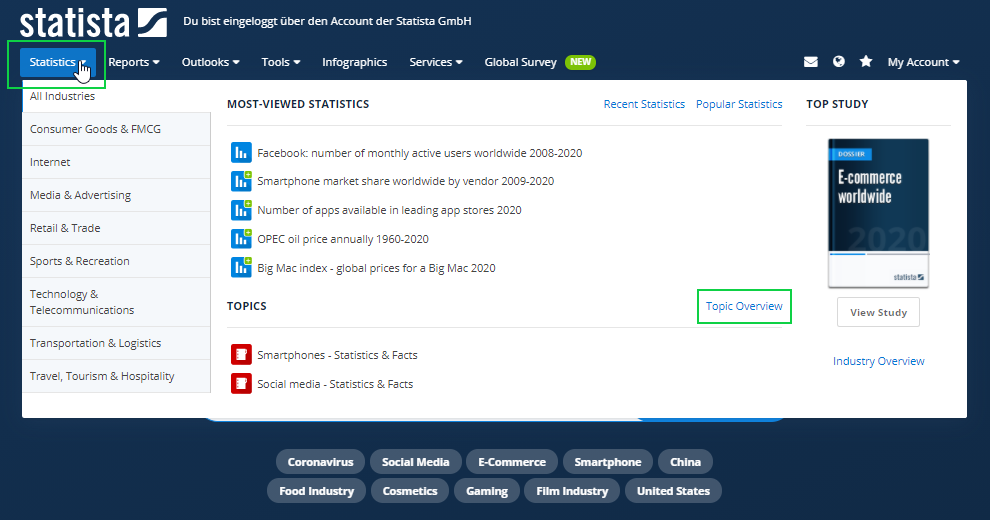Open Smartphones - Statistics & Facts topic
Image resolution: width=990 pixels, height=520 pixels.
click(x=337, y=355)
